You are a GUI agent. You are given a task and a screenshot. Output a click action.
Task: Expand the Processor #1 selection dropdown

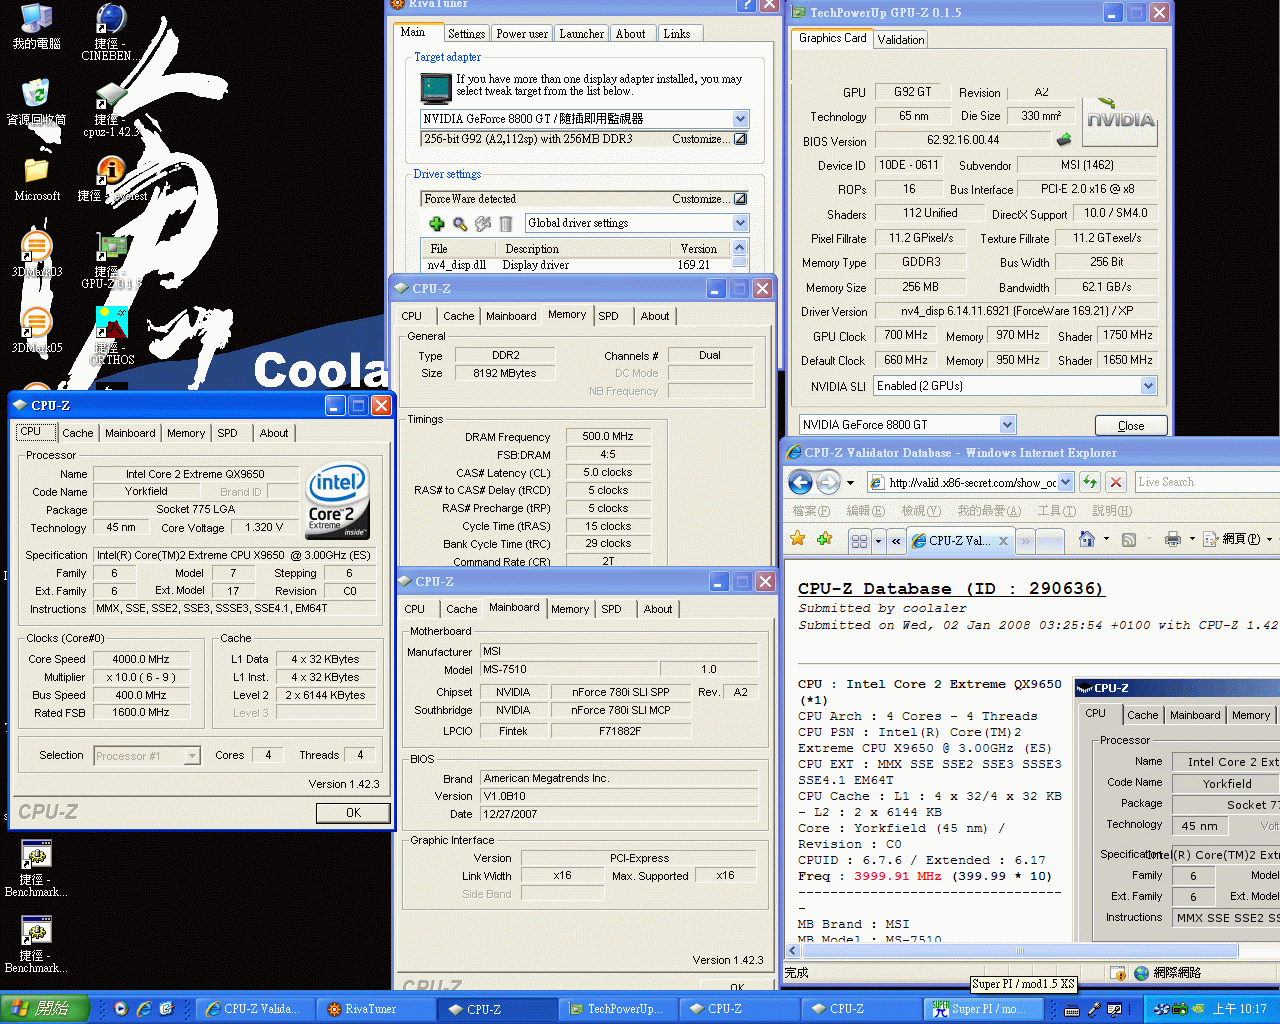[x=192, y=756]
